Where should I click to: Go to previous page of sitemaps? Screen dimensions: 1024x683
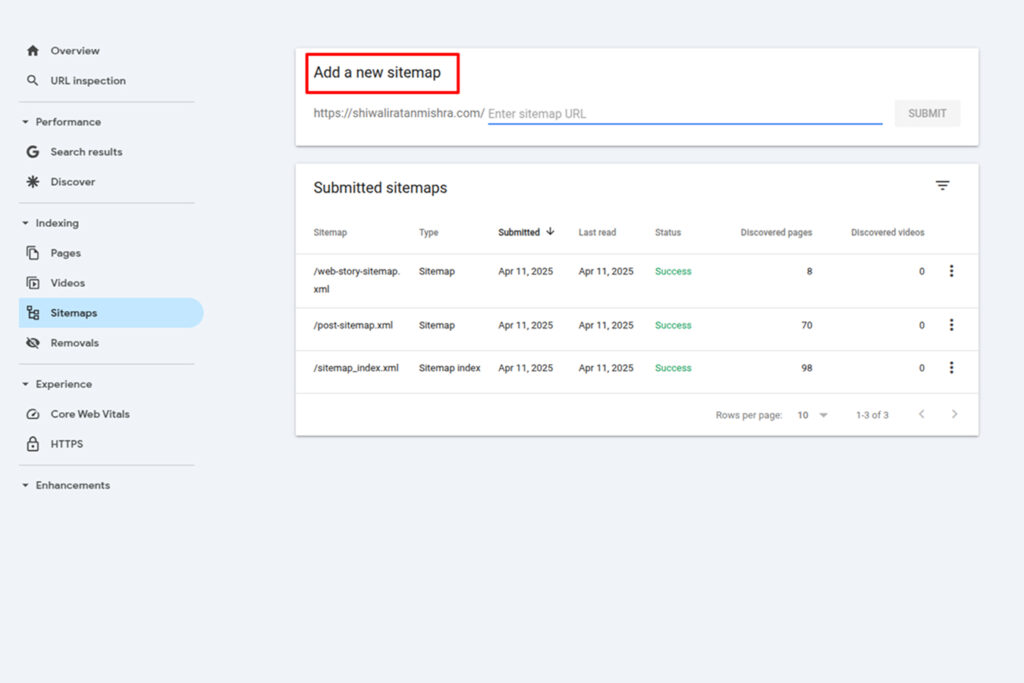point(921,414)
